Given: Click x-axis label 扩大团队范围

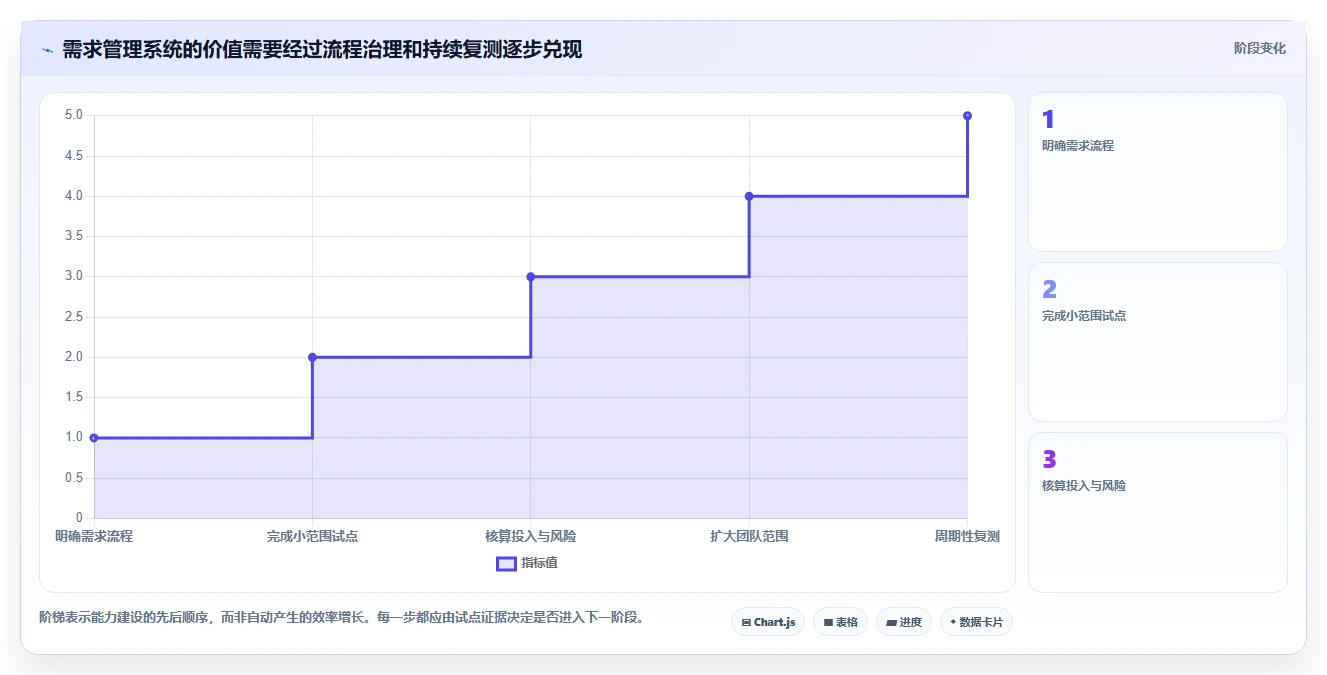Looking at the screenshot, I should tap(749, 536).
